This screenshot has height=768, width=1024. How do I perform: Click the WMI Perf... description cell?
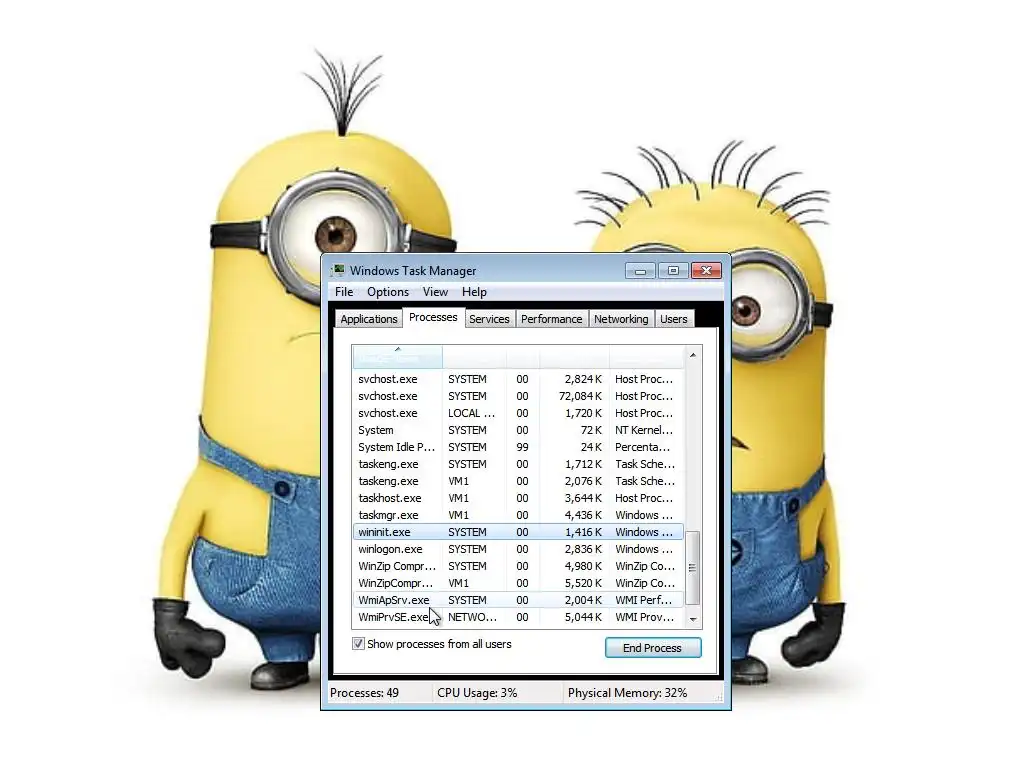tap(643, 600)
